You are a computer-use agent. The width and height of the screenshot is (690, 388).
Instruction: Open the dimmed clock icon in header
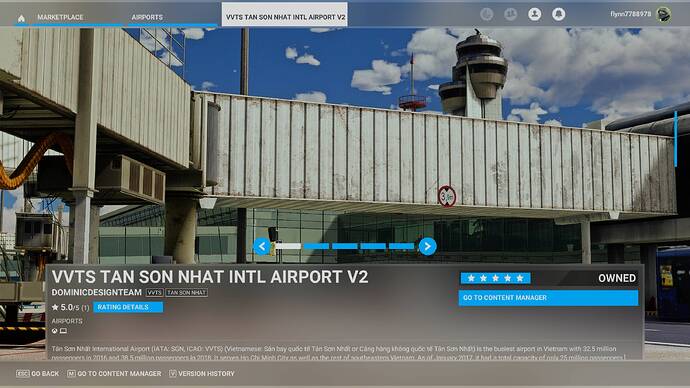pos(486,14)
